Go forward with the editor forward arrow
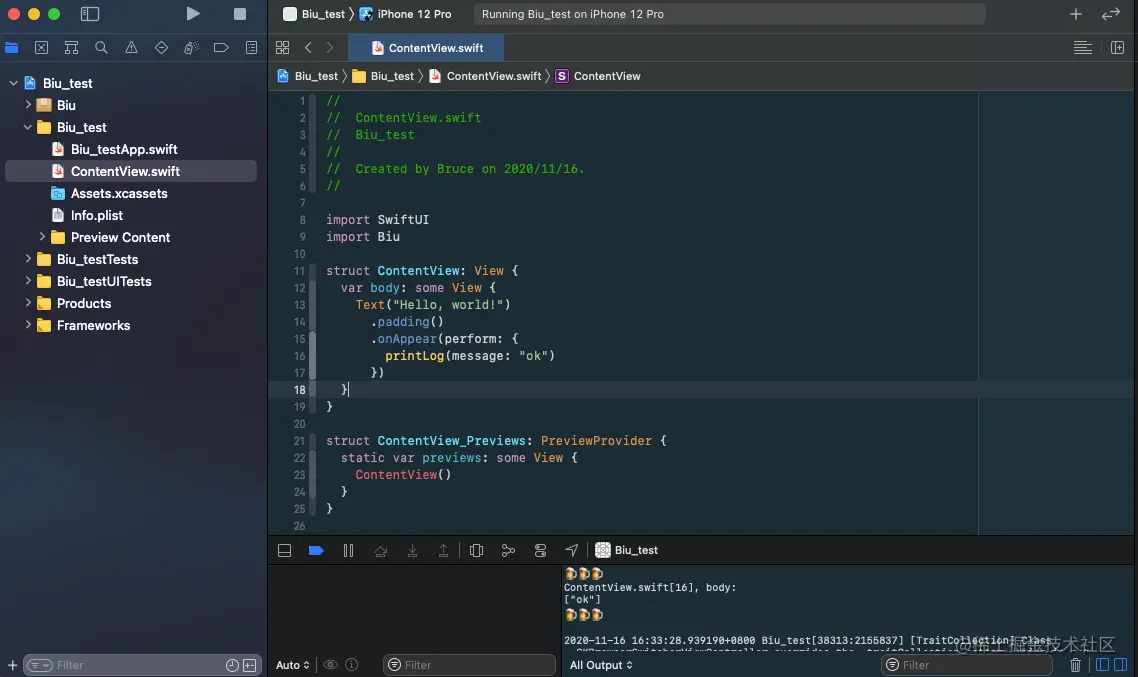 (x=329, y=47)
